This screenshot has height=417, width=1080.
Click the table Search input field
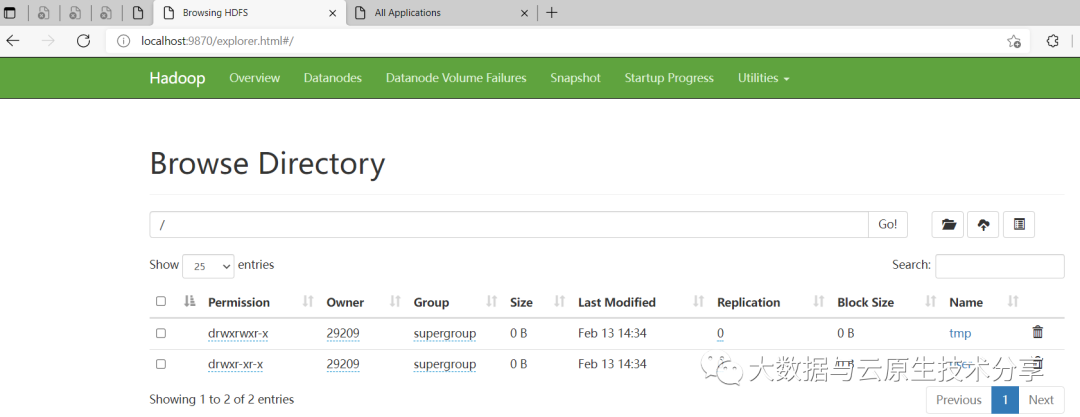pos(999,266)
